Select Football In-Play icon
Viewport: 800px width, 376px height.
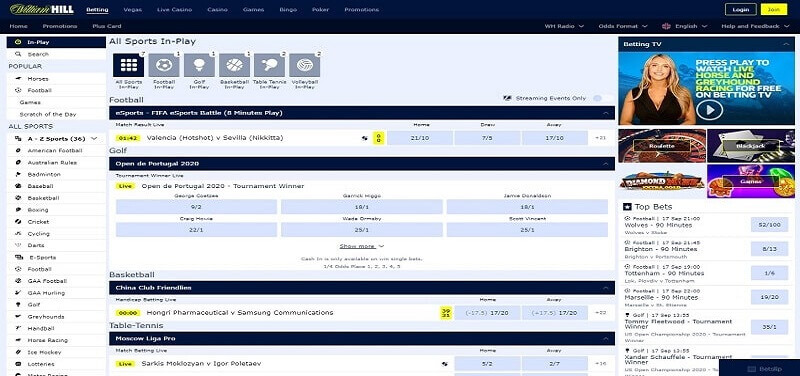click(164, 66)
